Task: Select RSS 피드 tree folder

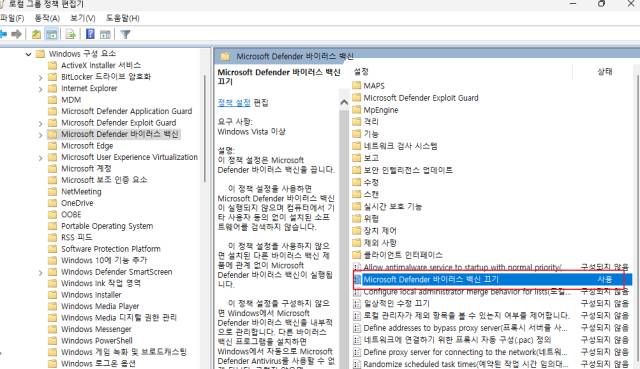Action: coord(76,237)
